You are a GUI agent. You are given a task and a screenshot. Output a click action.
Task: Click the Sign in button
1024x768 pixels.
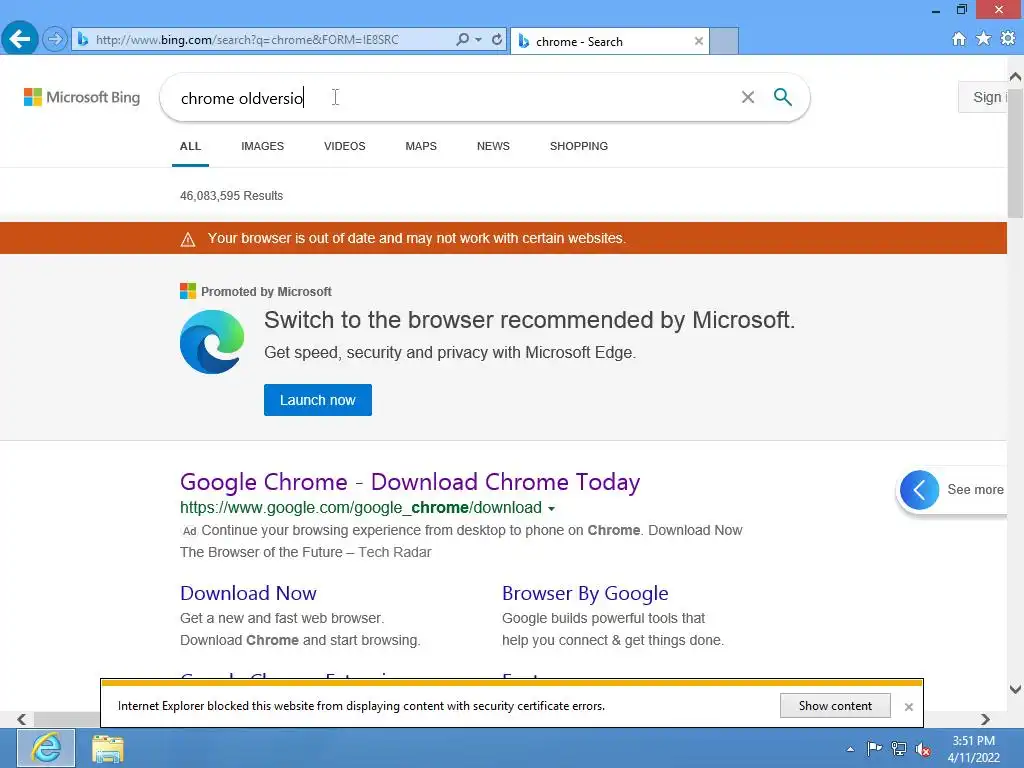(x=983, y=97)
